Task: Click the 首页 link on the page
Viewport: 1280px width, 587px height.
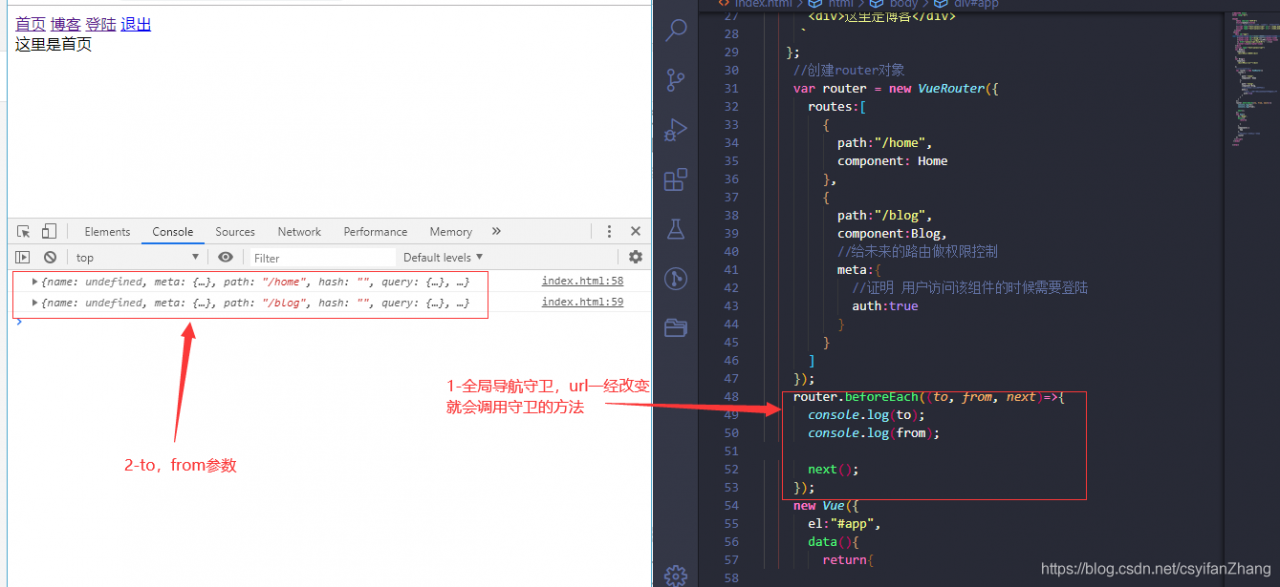Action: pyautogui.click(x=30, y=24)
